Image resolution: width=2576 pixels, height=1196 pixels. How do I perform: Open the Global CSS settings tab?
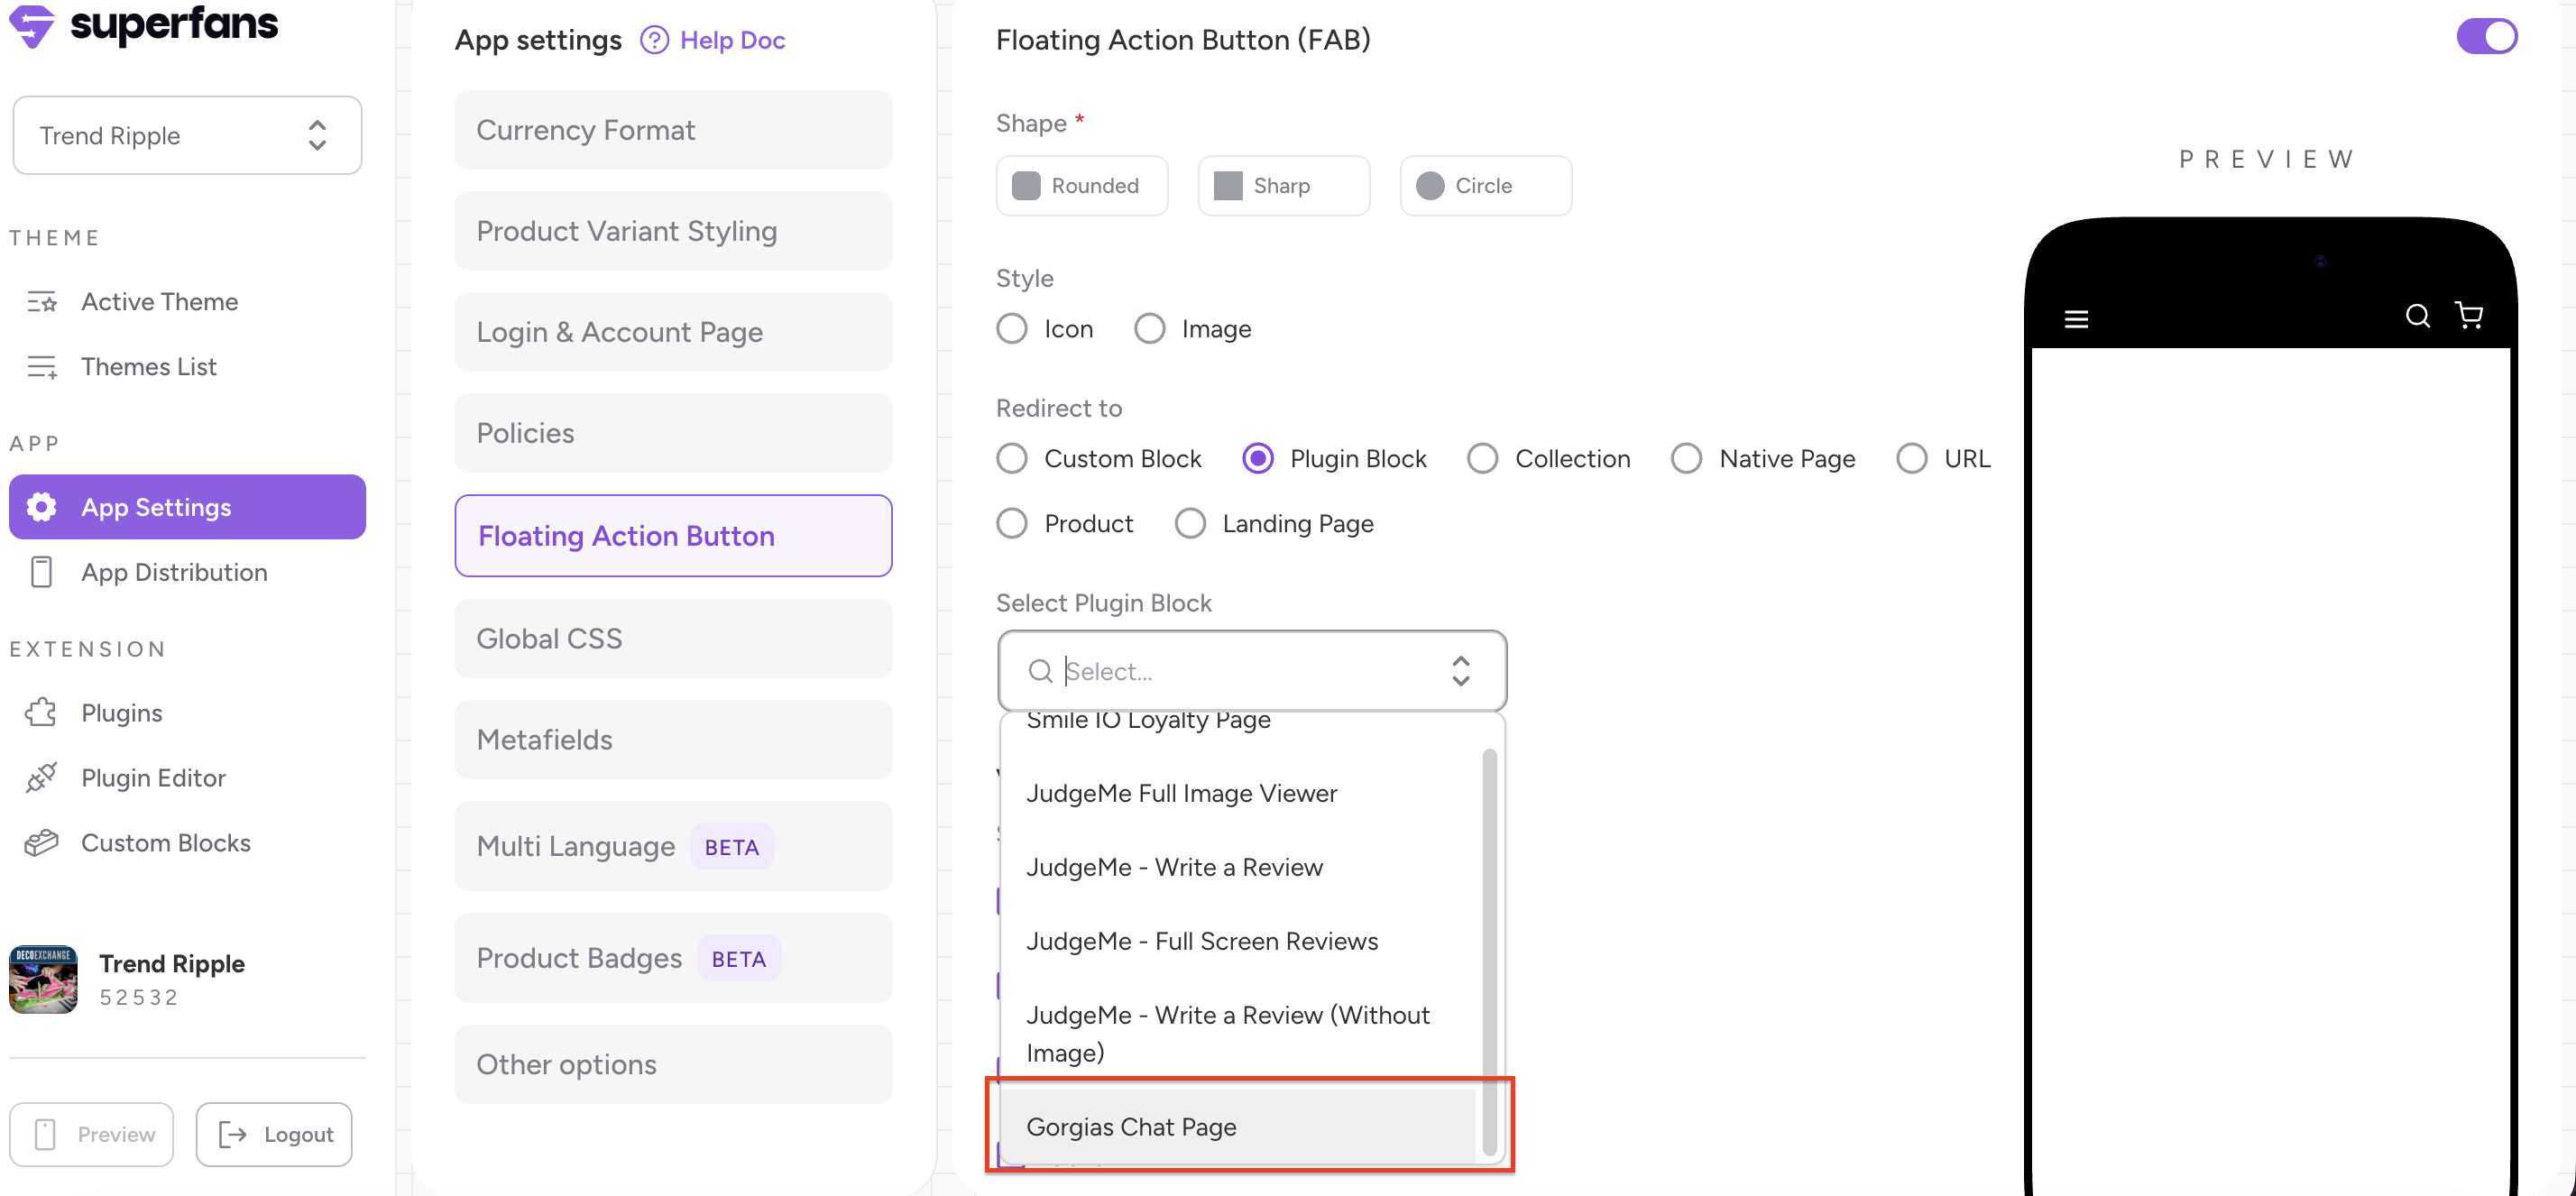click(x=672, y=639)
